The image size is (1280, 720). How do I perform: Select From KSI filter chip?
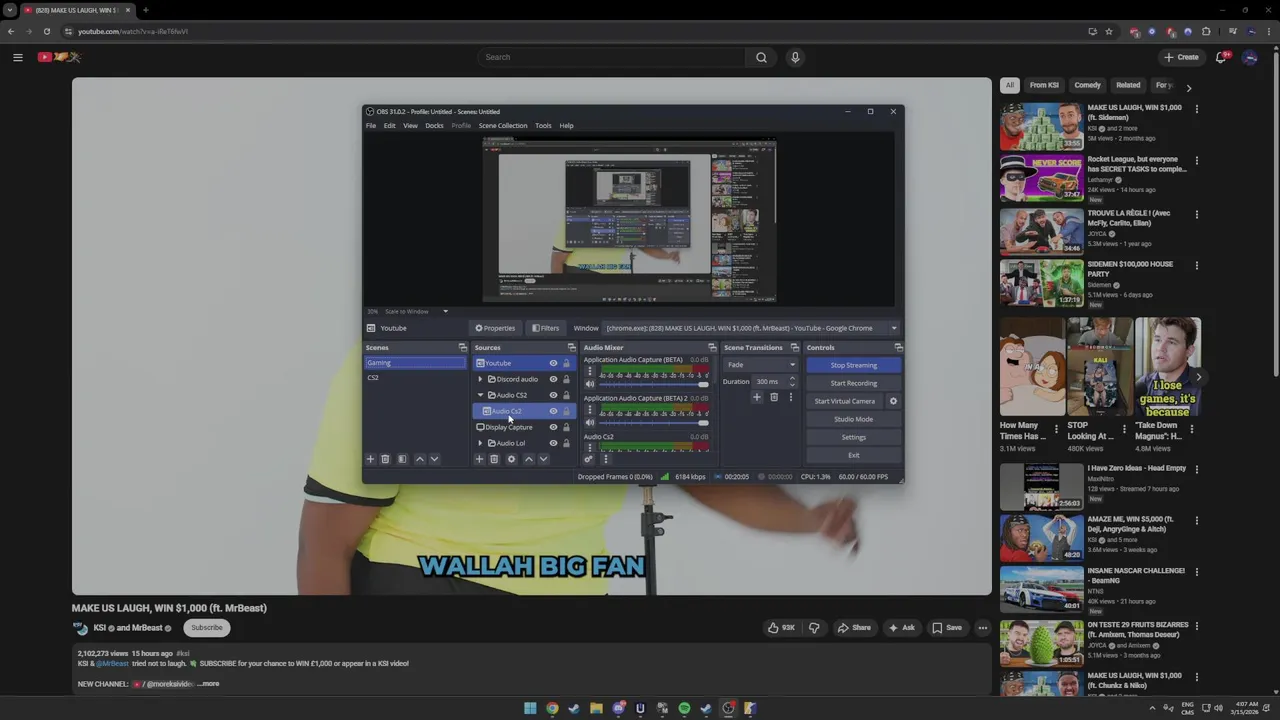tap(1044, 85)
